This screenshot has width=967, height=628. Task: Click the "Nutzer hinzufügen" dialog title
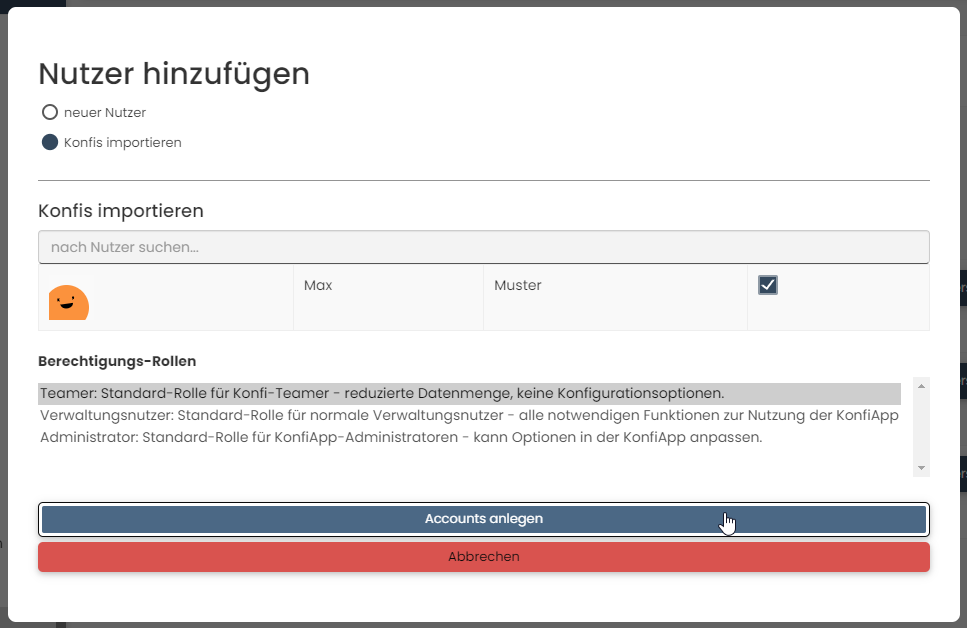coord(173,74)
